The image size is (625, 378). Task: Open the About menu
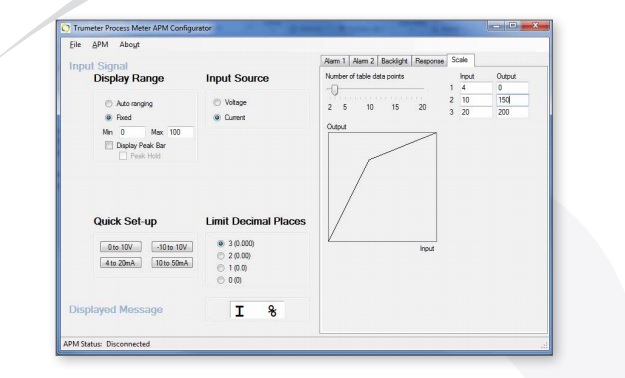point(130,45)
